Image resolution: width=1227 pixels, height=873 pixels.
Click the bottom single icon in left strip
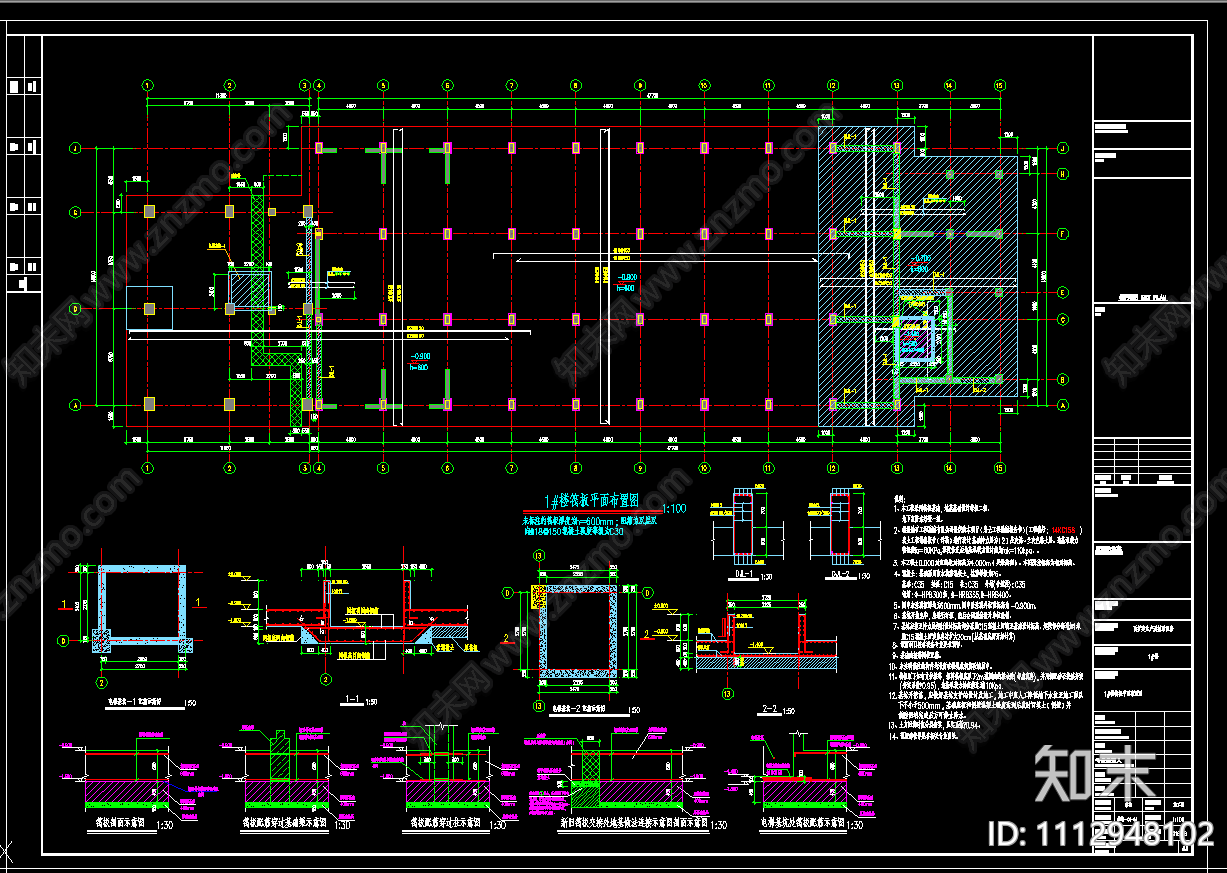[x=21, y=284]
